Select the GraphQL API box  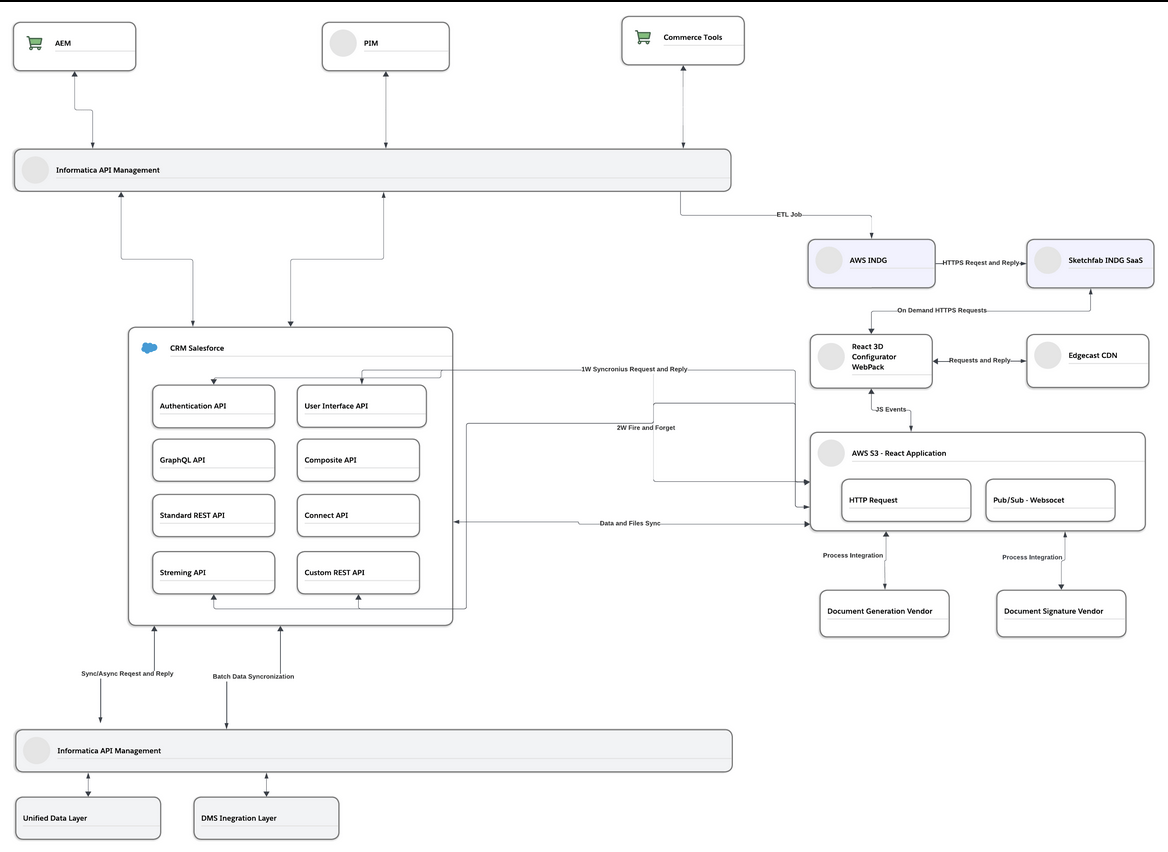coord(214,460)
